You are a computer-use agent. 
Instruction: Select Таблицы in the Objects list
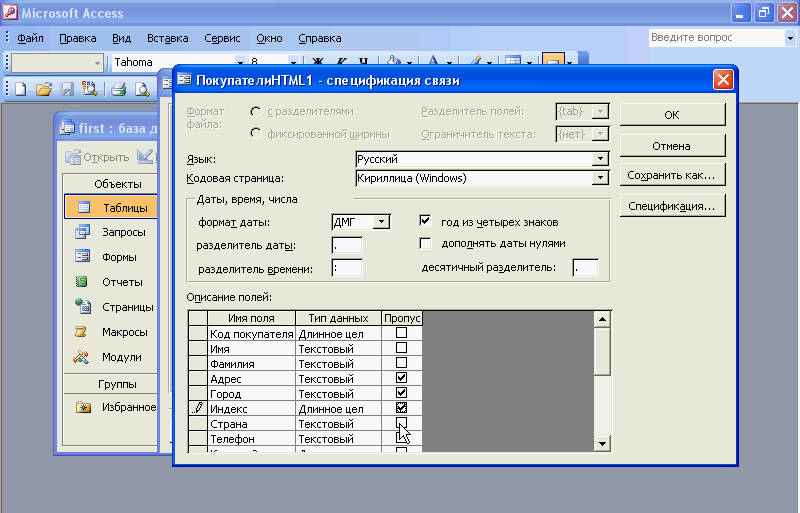[111, 207]
